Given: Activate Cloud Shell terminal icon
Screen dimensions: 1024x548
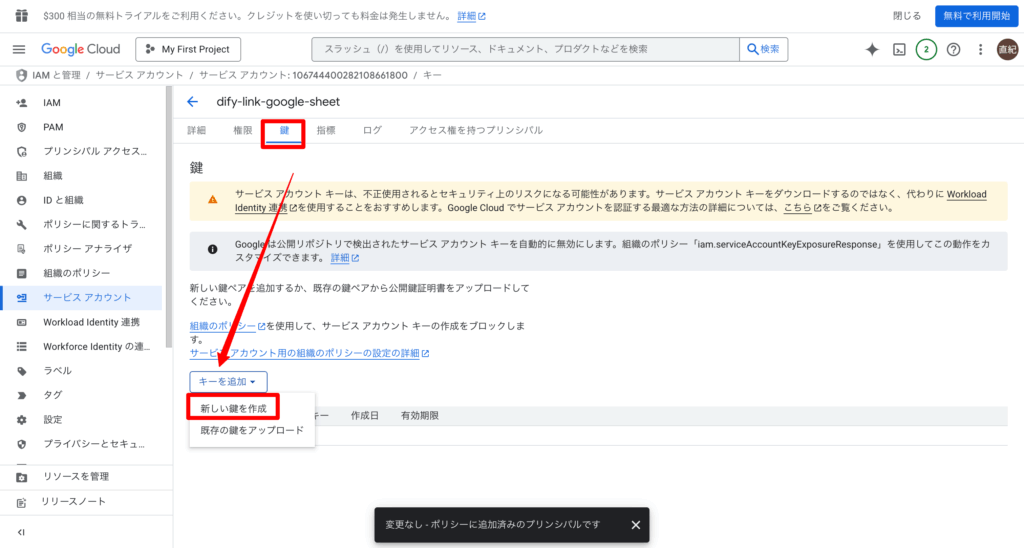Looking at the screenshot, I should [x=899, y=49].
